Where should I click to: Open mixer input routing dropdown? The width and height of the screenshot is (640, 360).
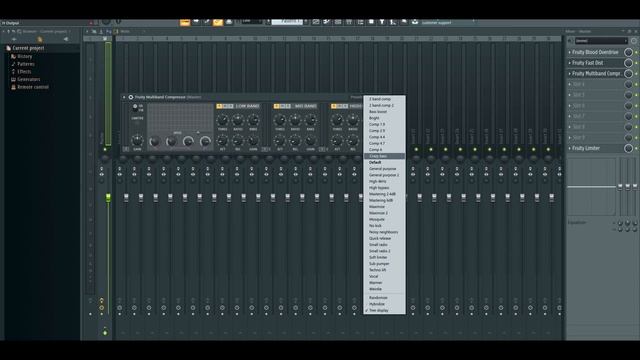(x=601, y=41)
